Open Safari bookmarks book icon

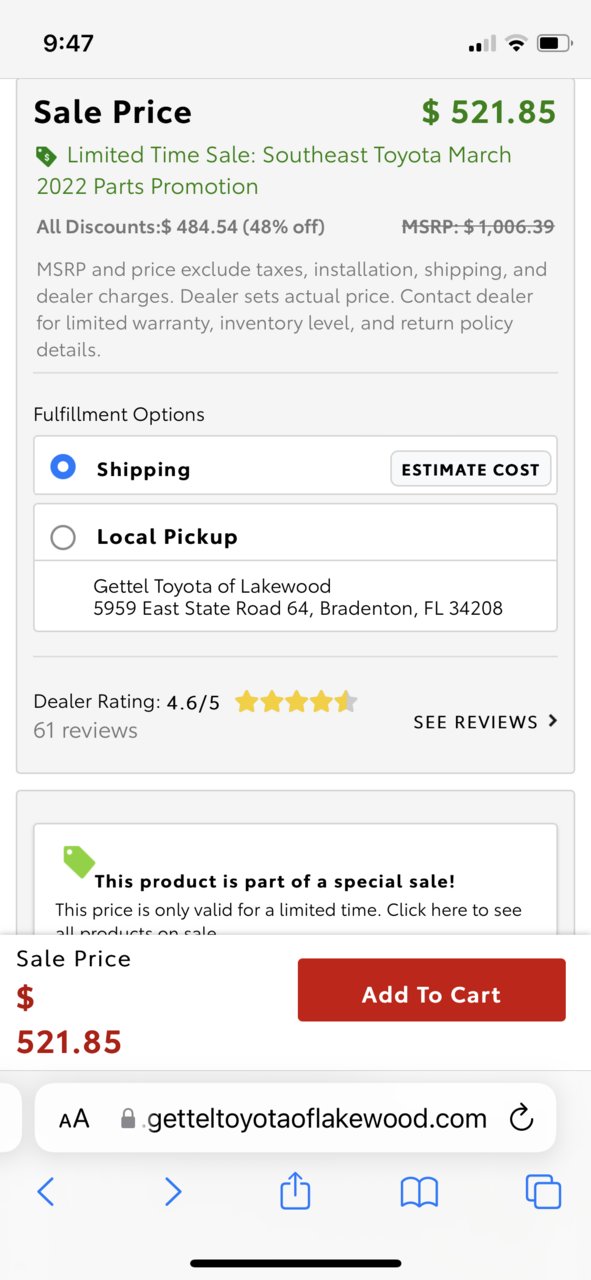pyautogui.click(x=419, y=1191)
